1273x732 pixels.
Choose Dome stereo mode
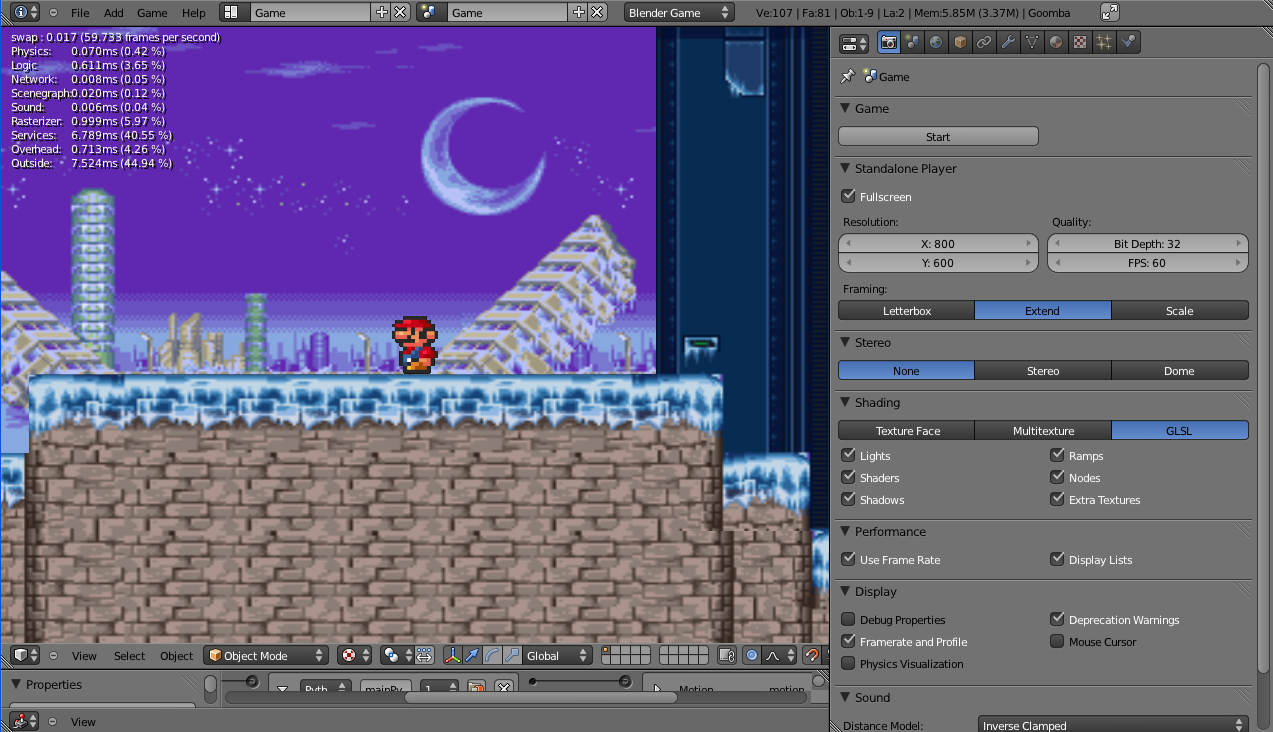1180,370
